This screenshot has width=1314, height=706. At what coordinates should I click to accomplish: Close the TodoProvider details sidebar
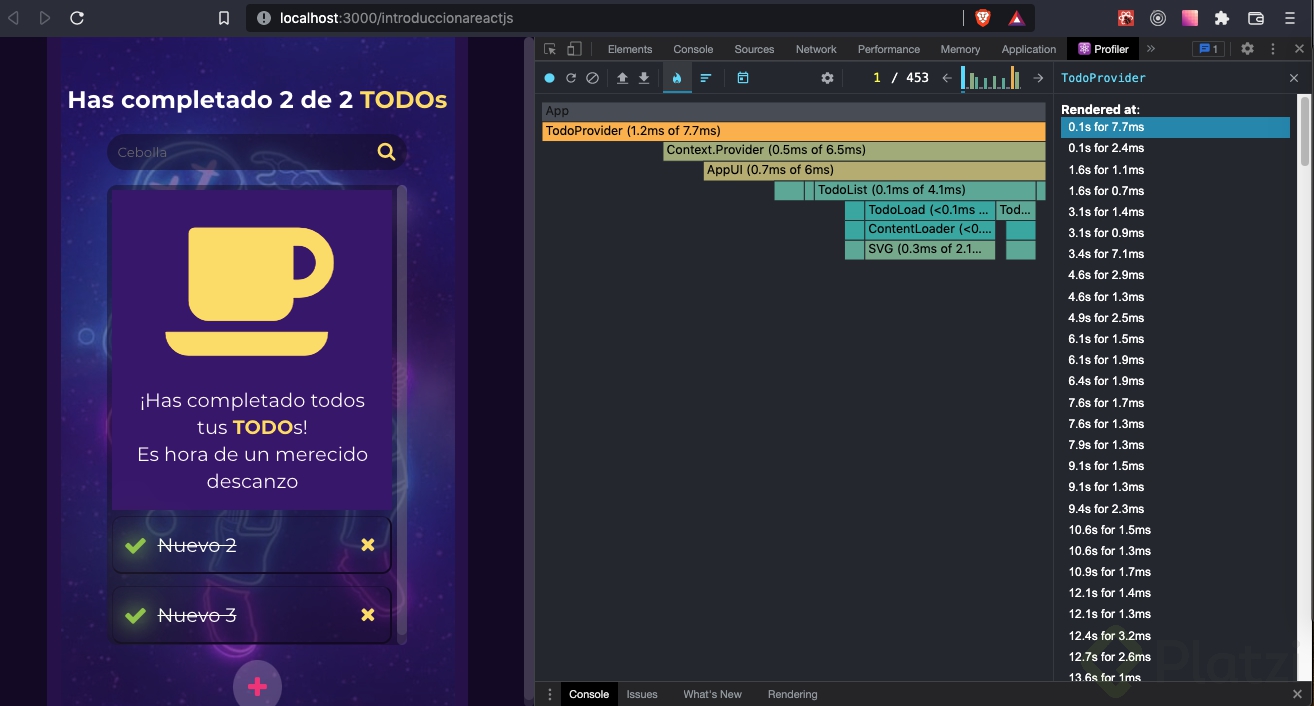1294,78
